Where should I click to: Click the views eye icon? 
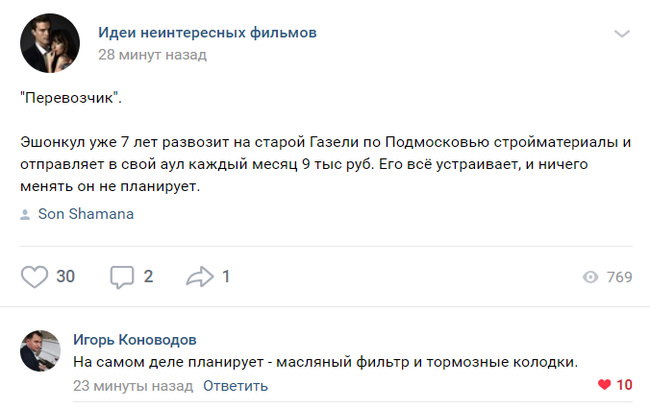pyautogui.click(x=590, y=277)
